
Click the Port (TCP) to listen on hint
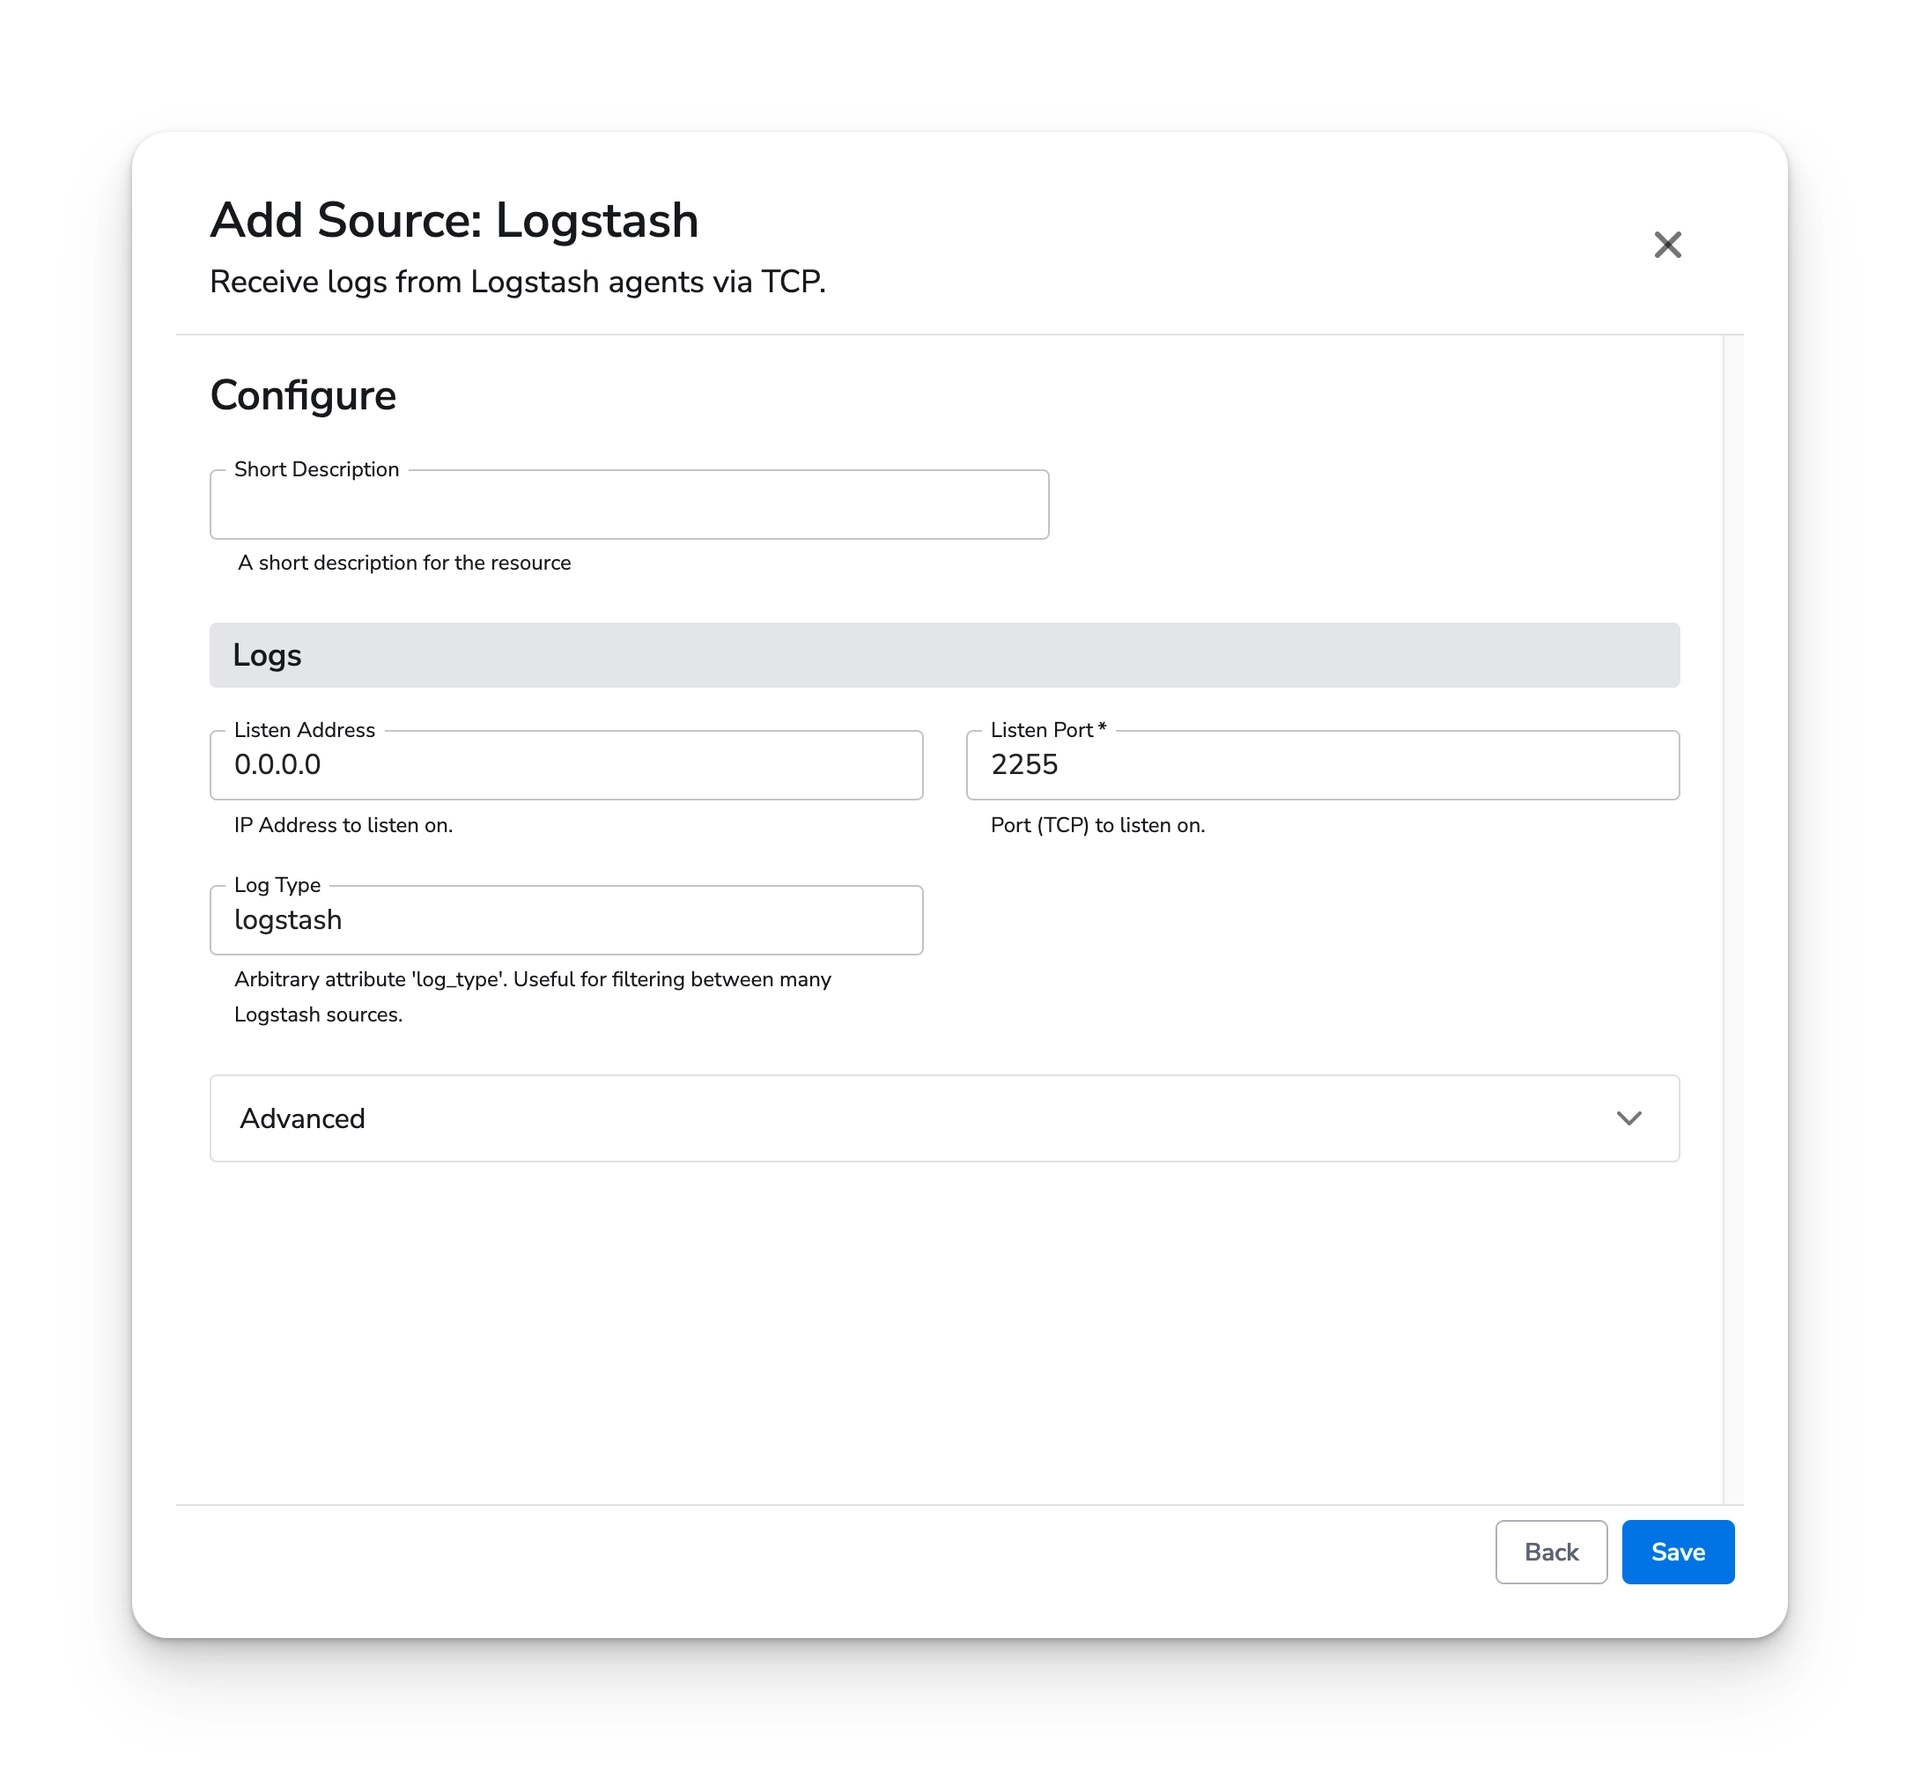pyautogui.click(x=1097, y=825)
